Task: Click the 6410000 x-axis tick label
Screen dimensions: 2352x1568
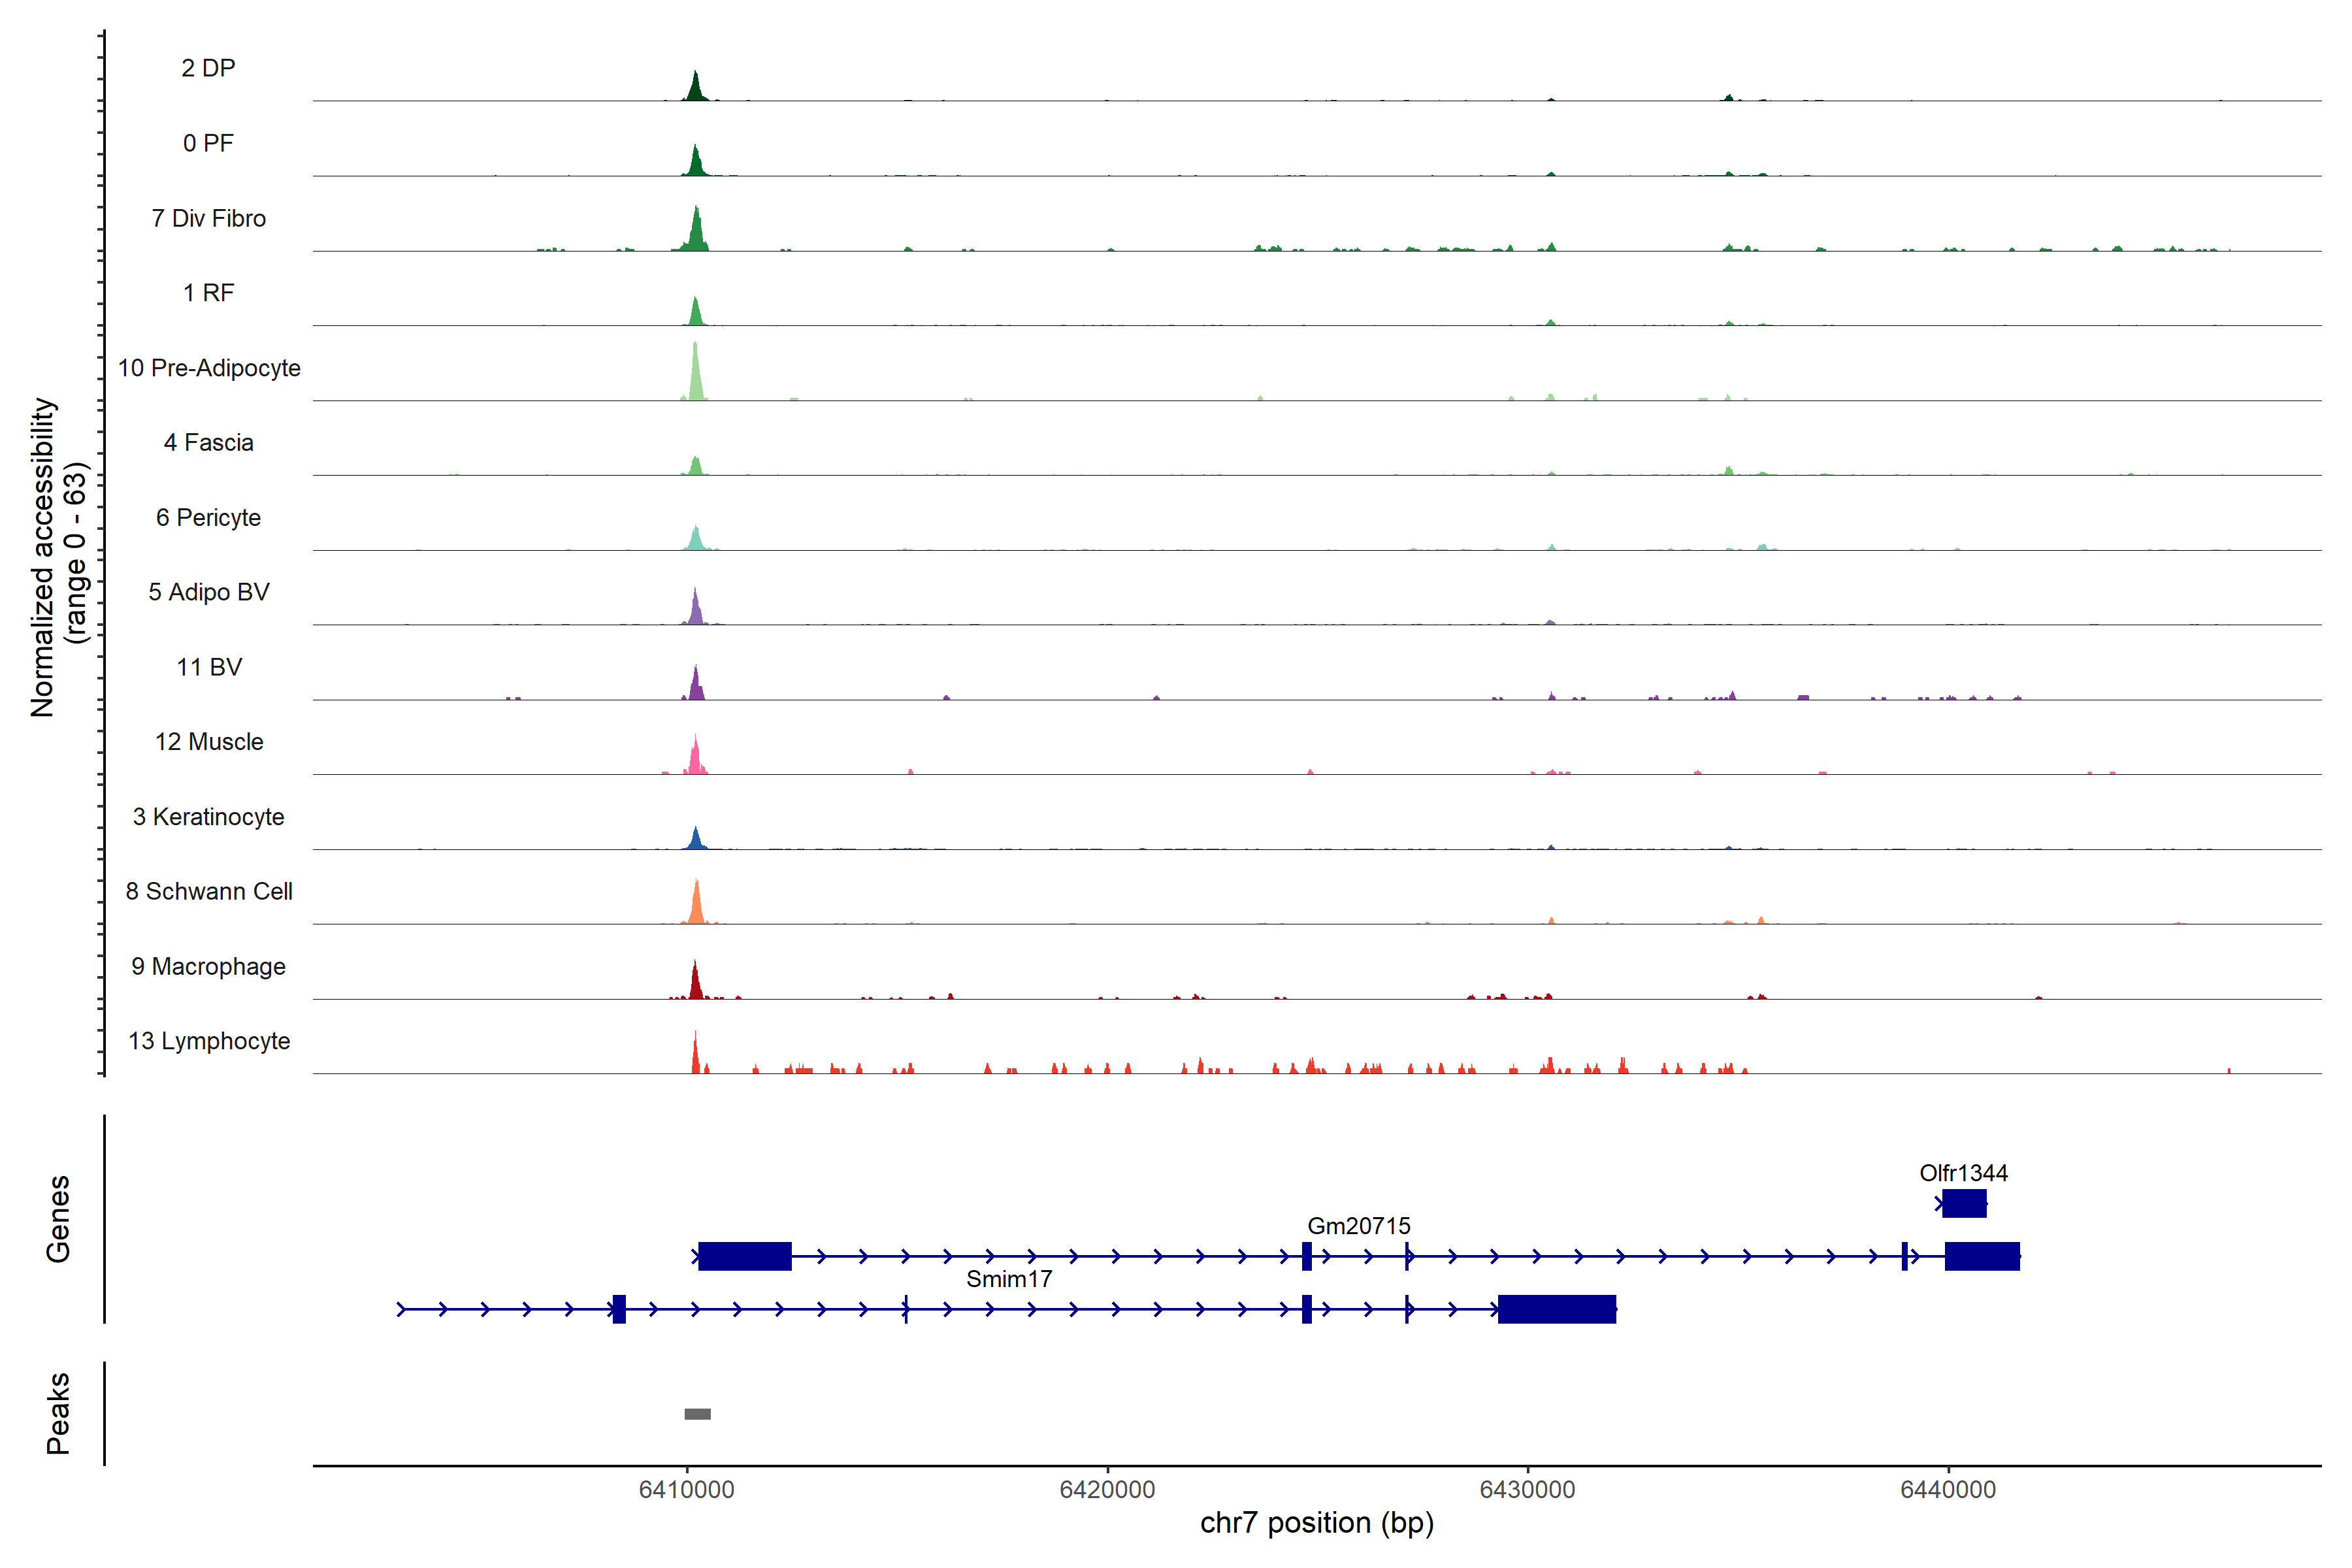Action: tap(686, 1489)
